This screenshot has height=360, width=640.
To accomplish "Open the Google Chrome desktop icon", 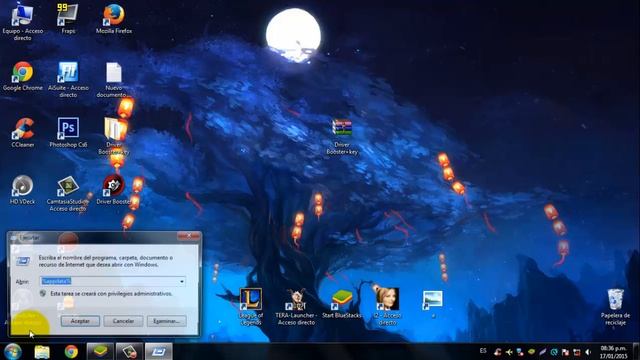I will [22, 76].
